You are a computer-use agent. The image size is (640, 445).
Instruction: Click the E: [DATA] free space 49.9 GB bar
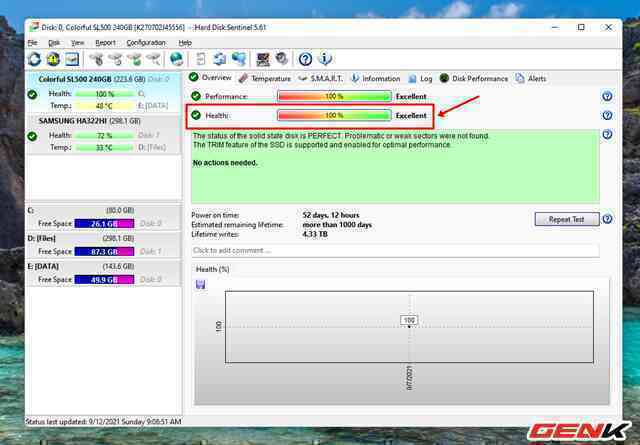click(x=104, y=280)
